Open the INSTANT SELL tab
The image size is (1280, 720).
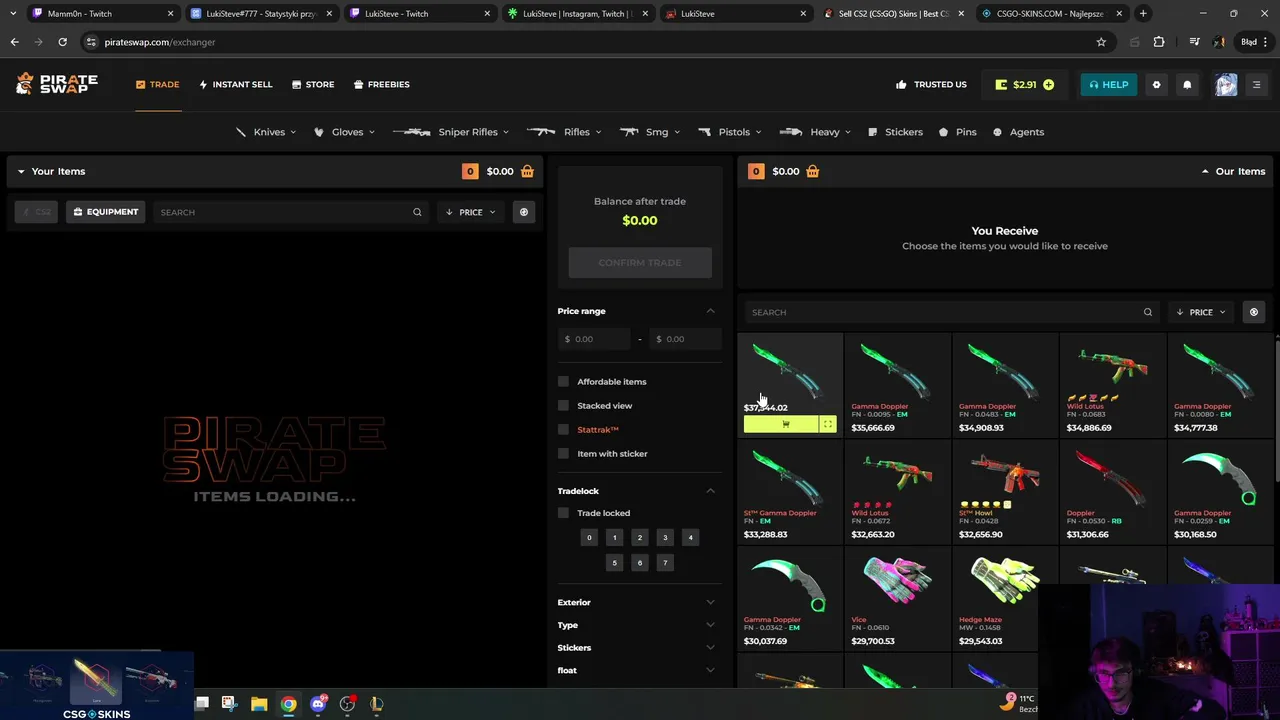coord(235,84)
